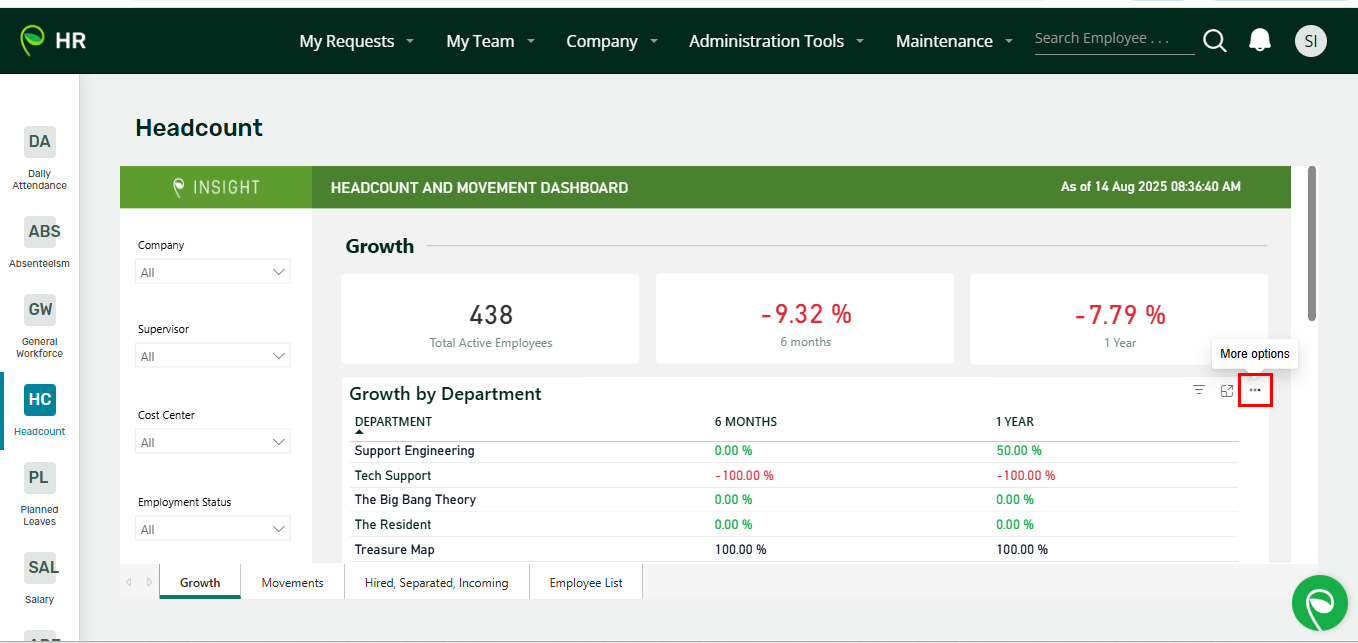This screenshot has width=1358, height=643.
Task: Click More options ellipsis on the table
Action: [x=1255, y=391]
